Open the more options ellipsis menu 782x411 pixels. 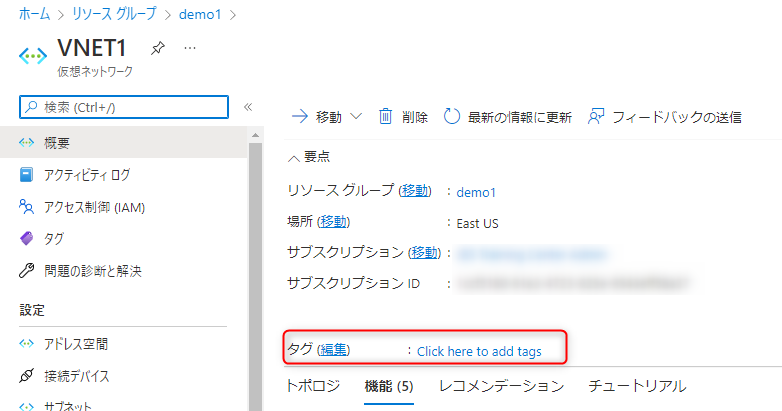point(190,48)
